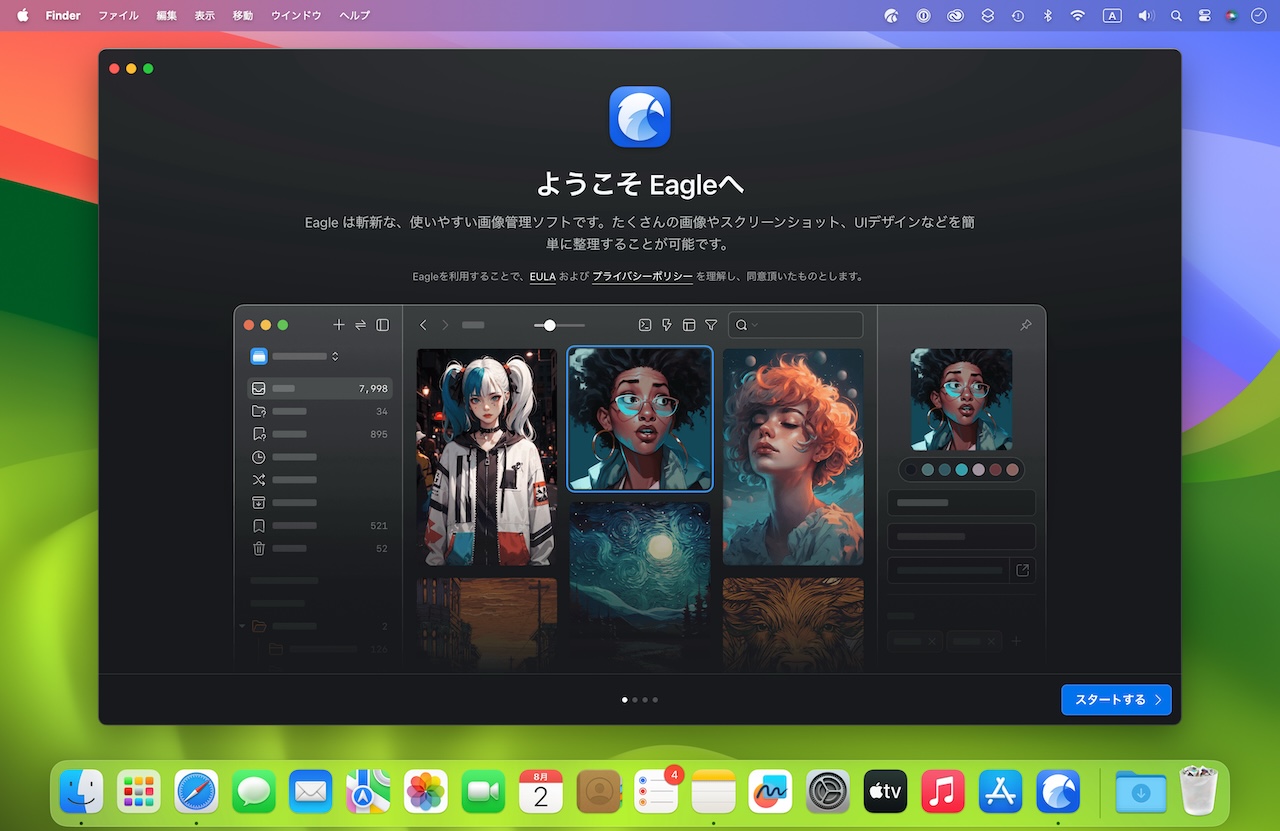The width and height of the screenshot is (1280, 831).
Task: Open the Wi-Fi status menu
Action: [1077, 15]
